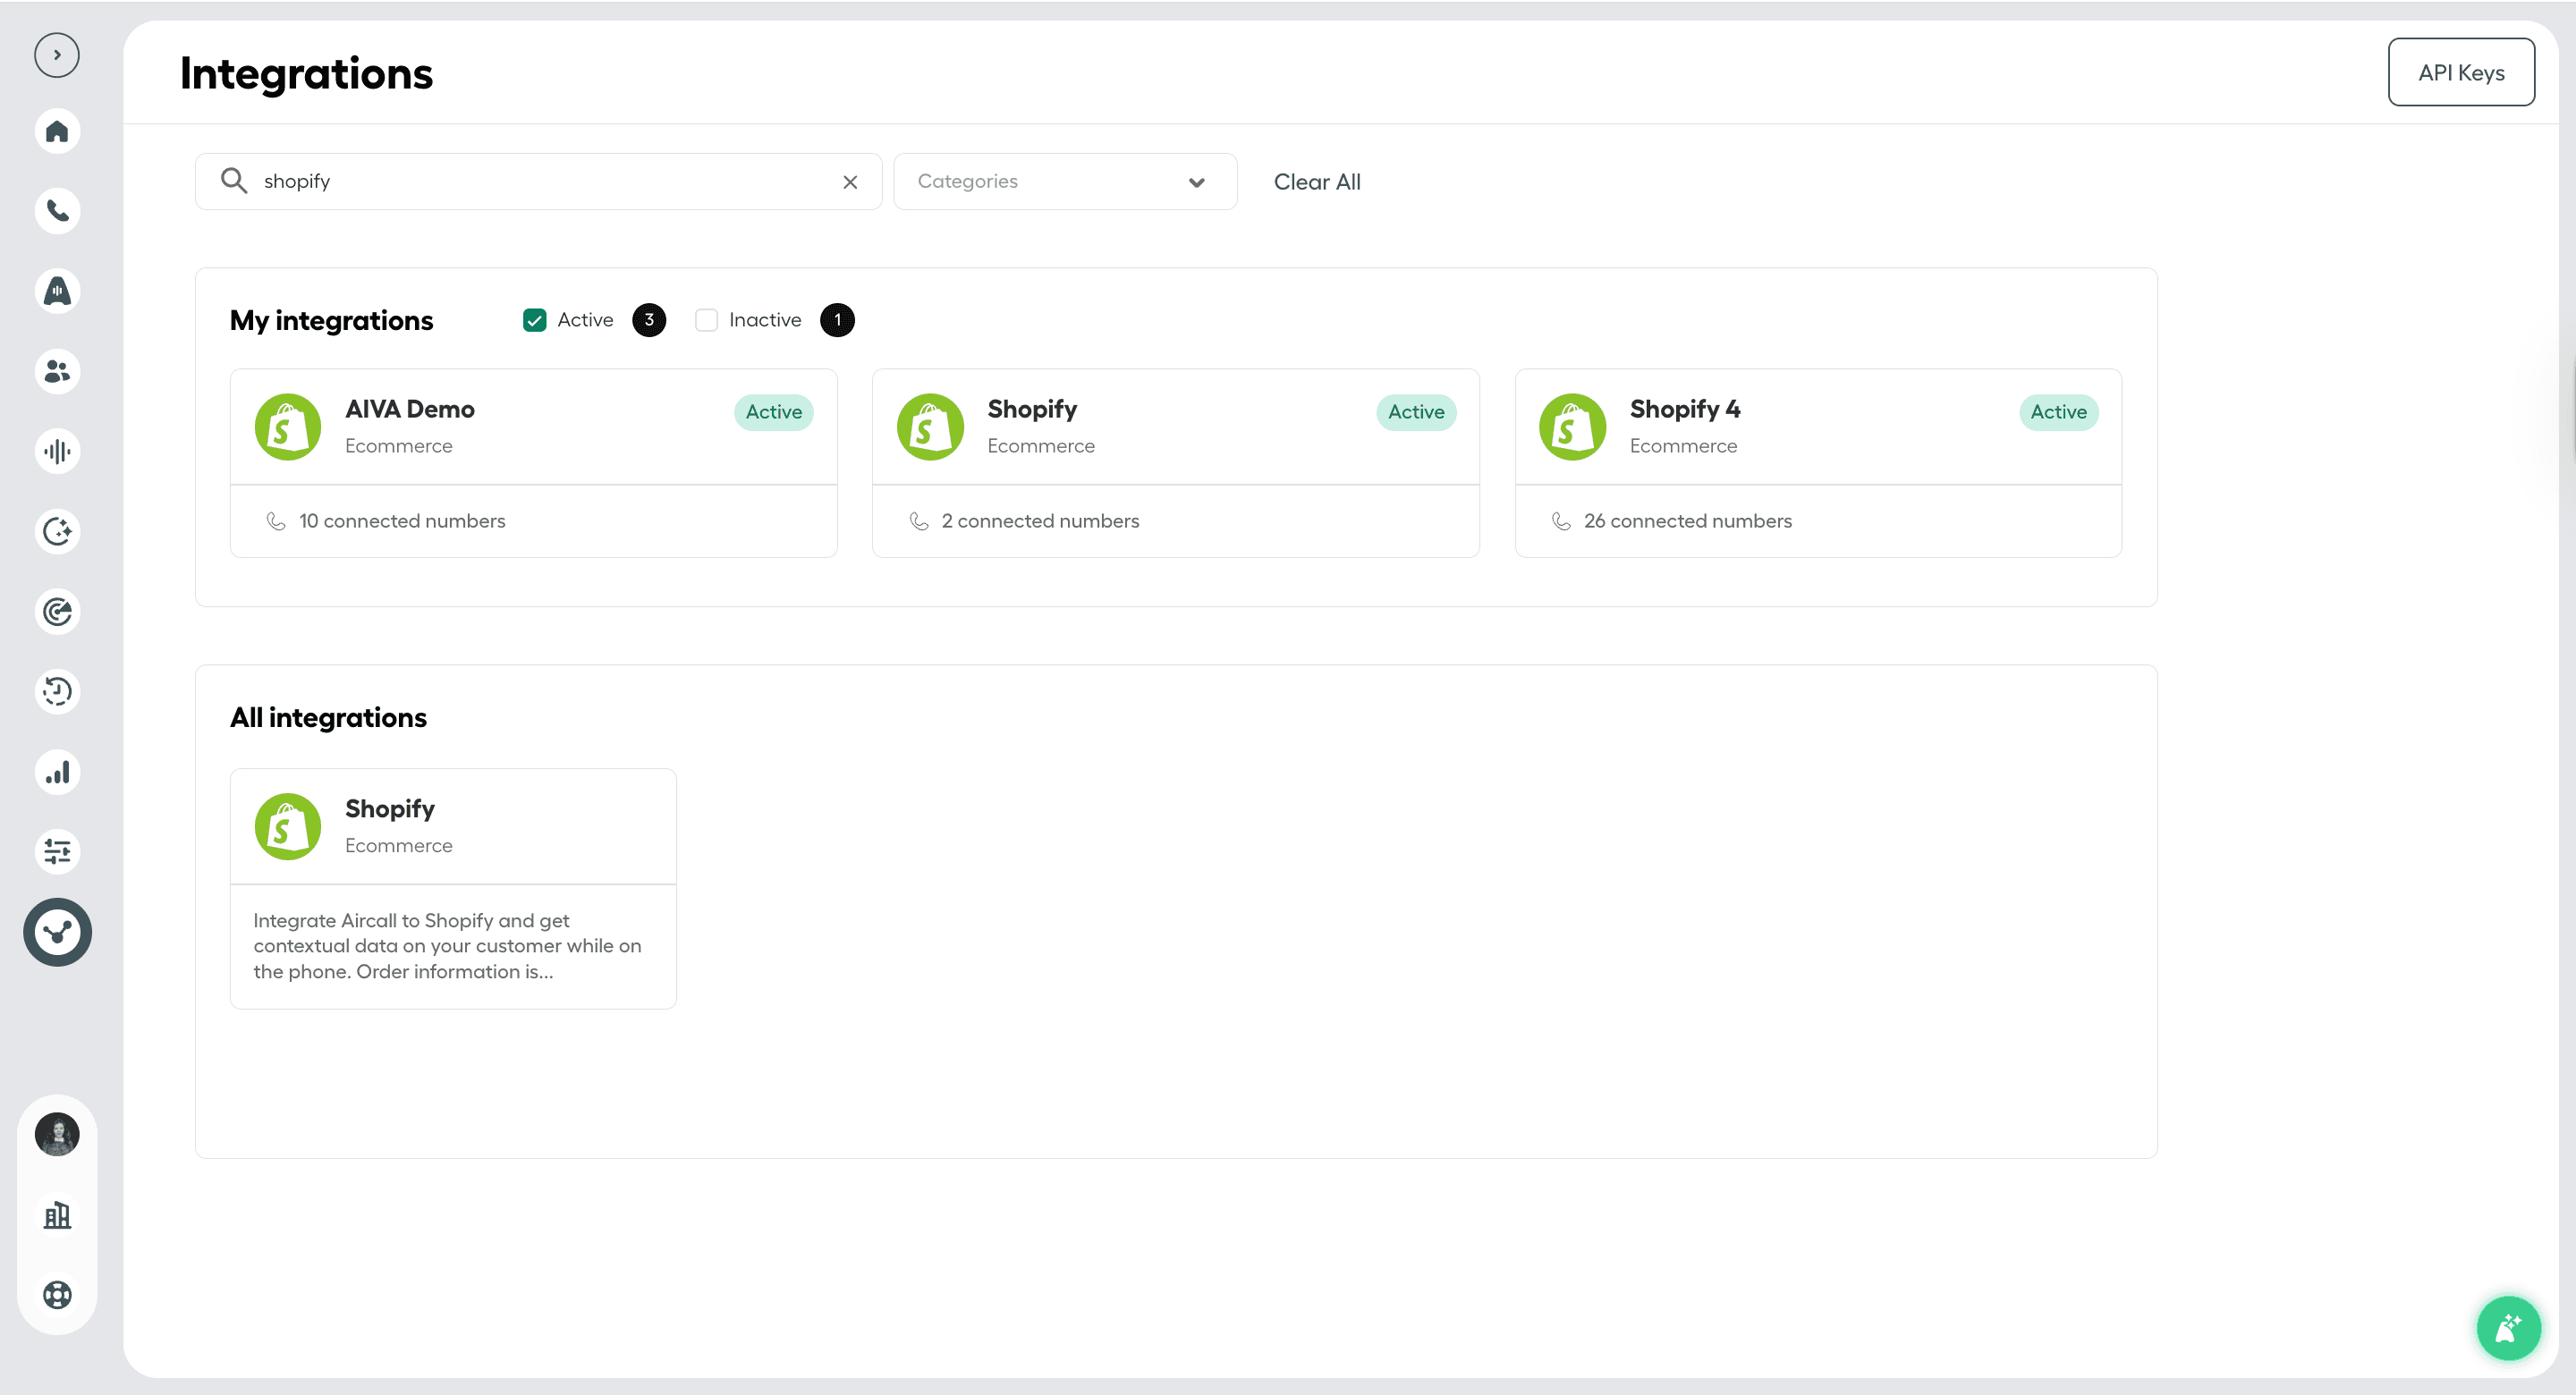Click '2 connected numbers' text
The height and width of the screenshot is (1395, 2576).
click(1040, 521)
